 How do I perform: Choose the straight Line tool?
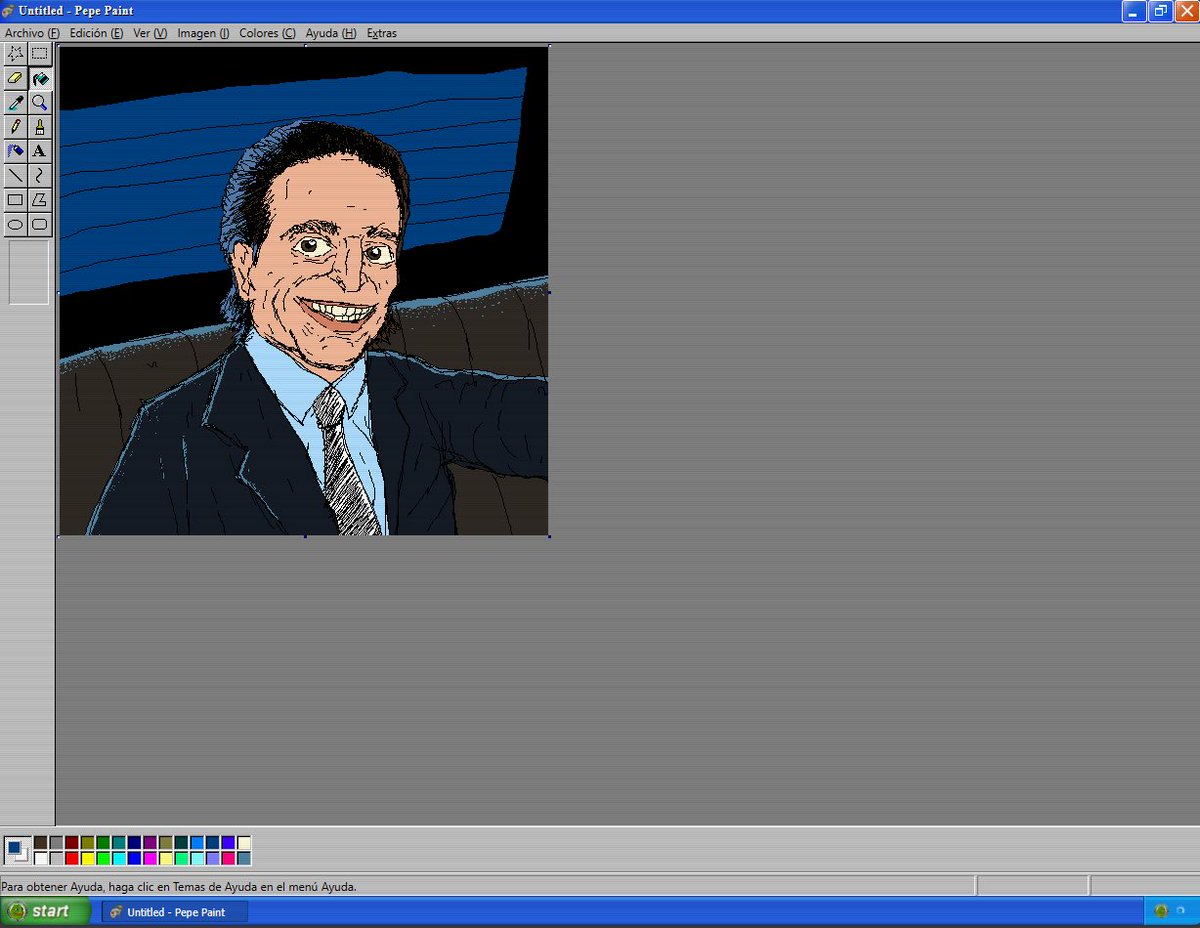point(15,176)
